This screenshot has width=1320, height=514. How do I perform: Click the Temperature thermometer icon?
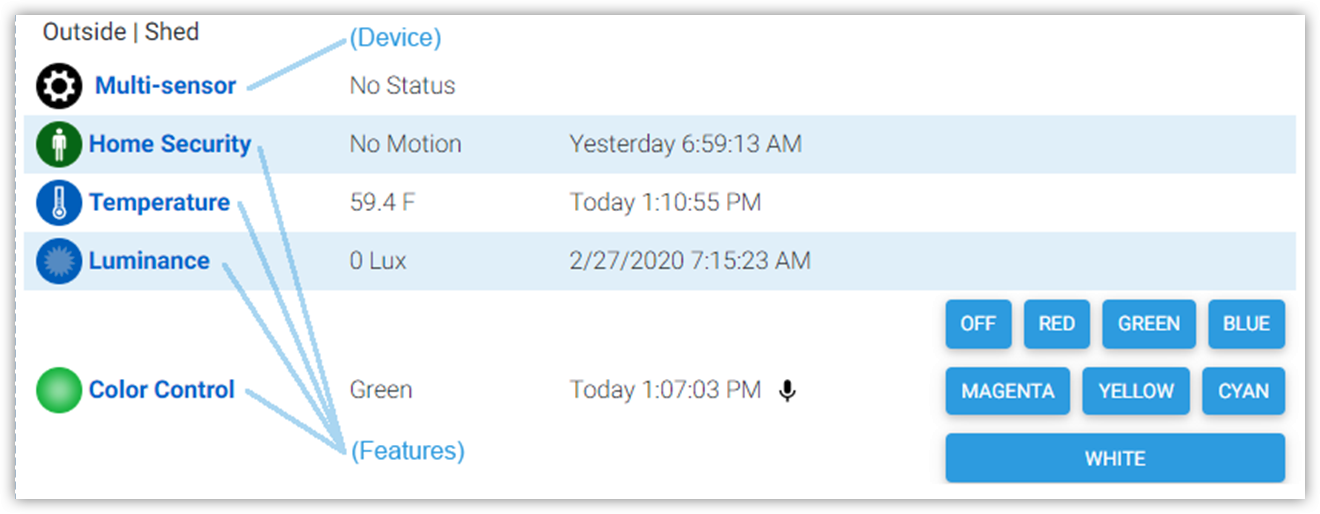pos(59,203)
